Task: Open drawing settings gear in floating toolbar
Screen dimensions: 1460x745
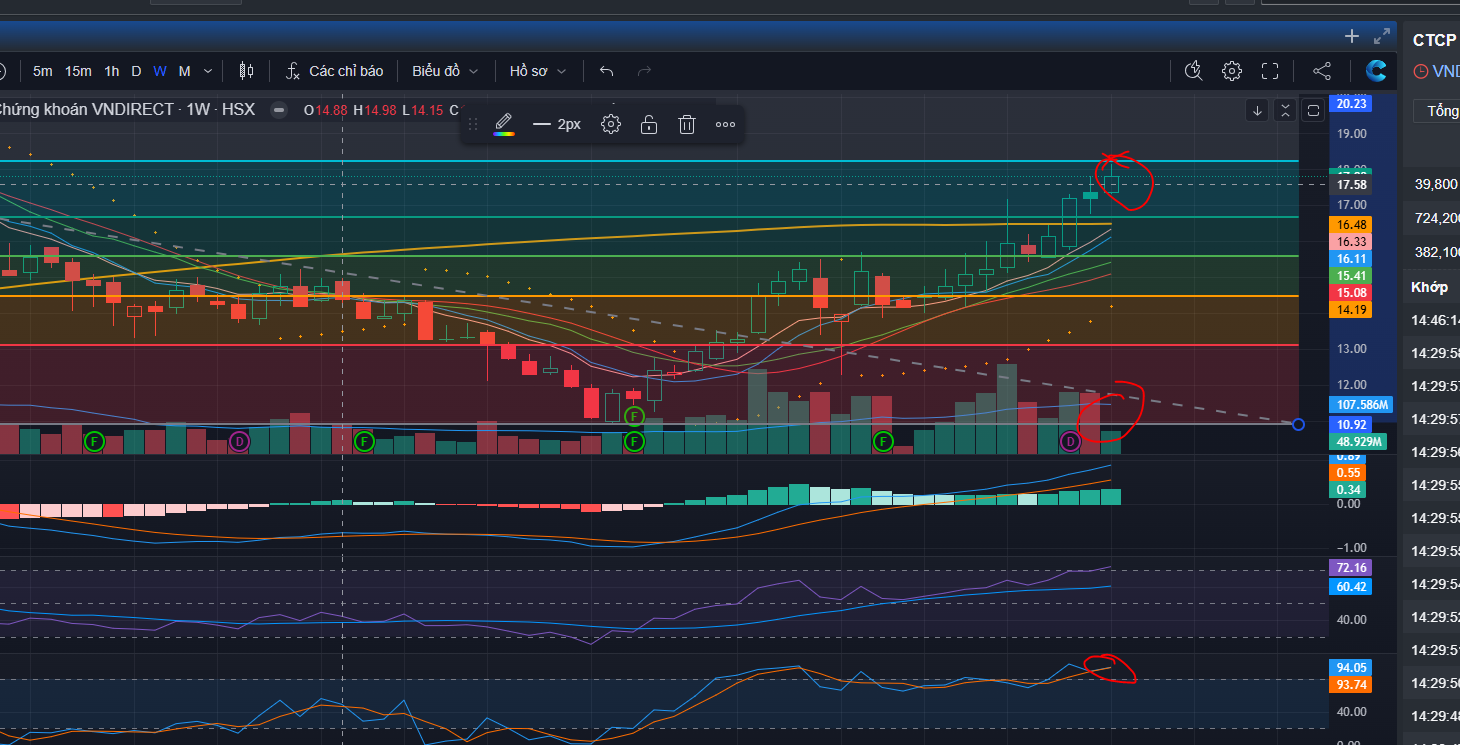Action: [x=611, y=124]
